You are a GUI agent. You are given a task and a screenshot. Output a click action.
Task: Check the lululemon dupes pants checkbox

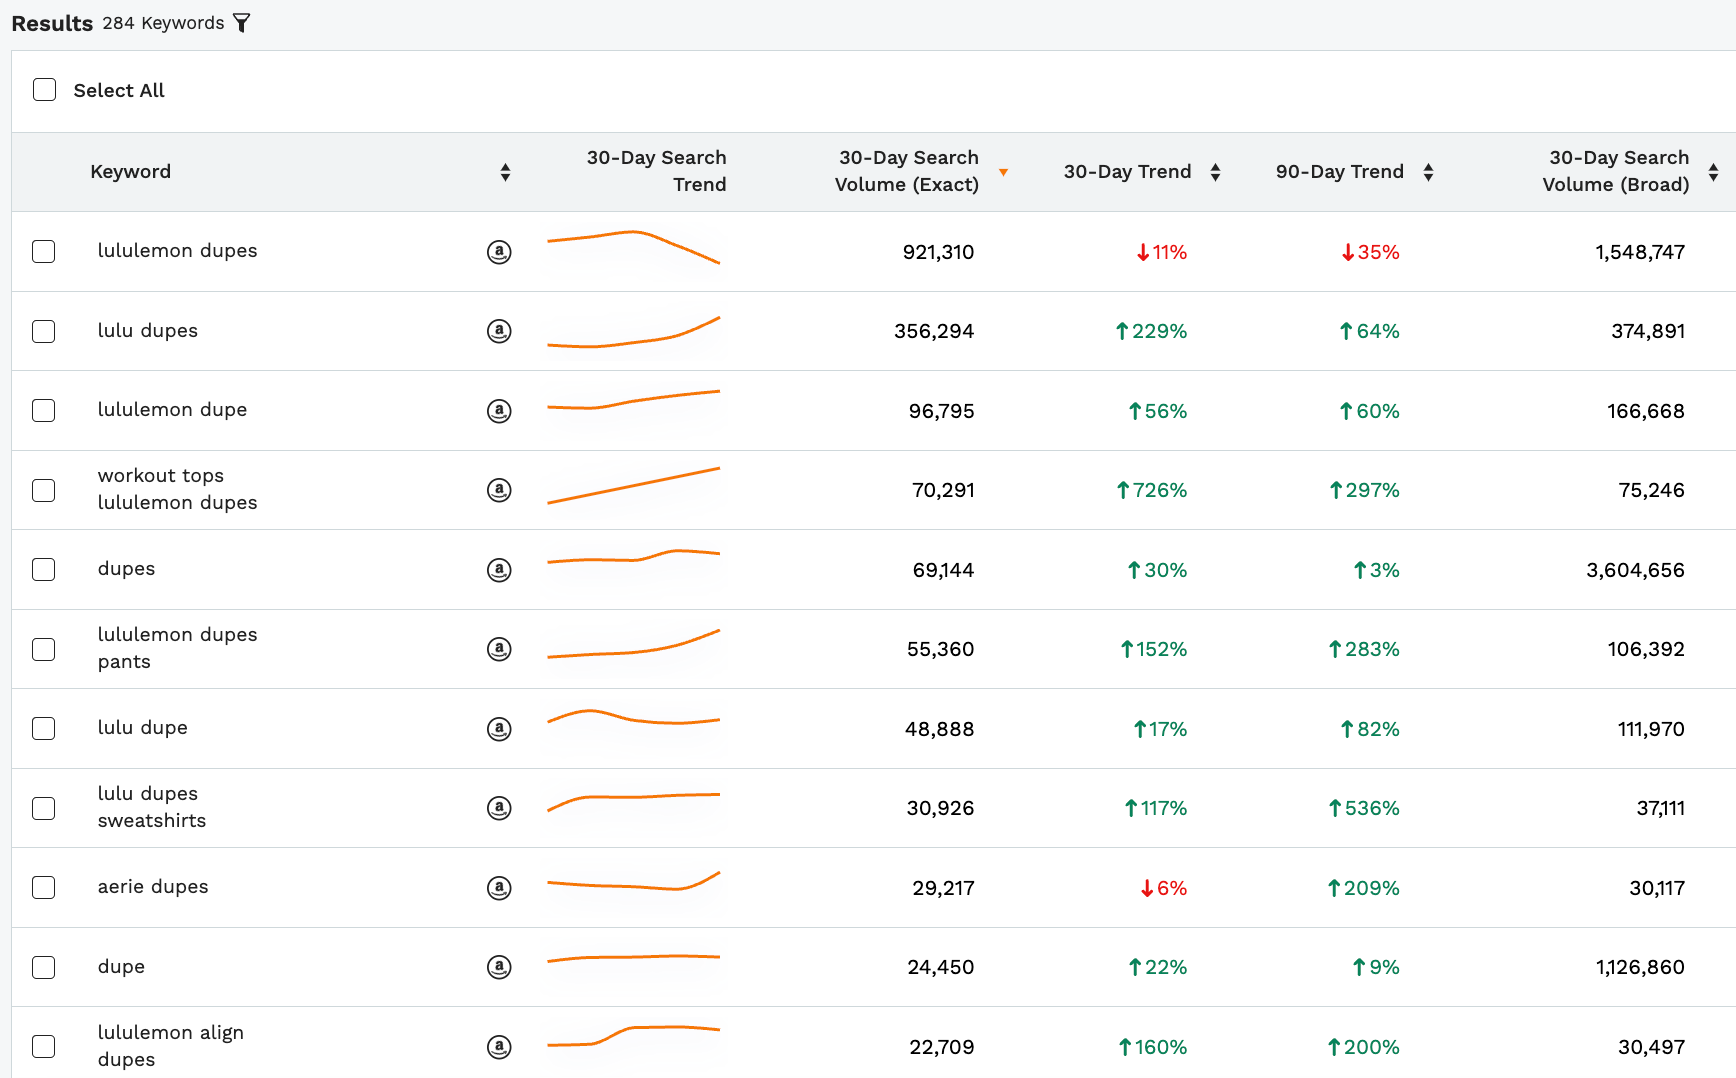click(43, 649)
